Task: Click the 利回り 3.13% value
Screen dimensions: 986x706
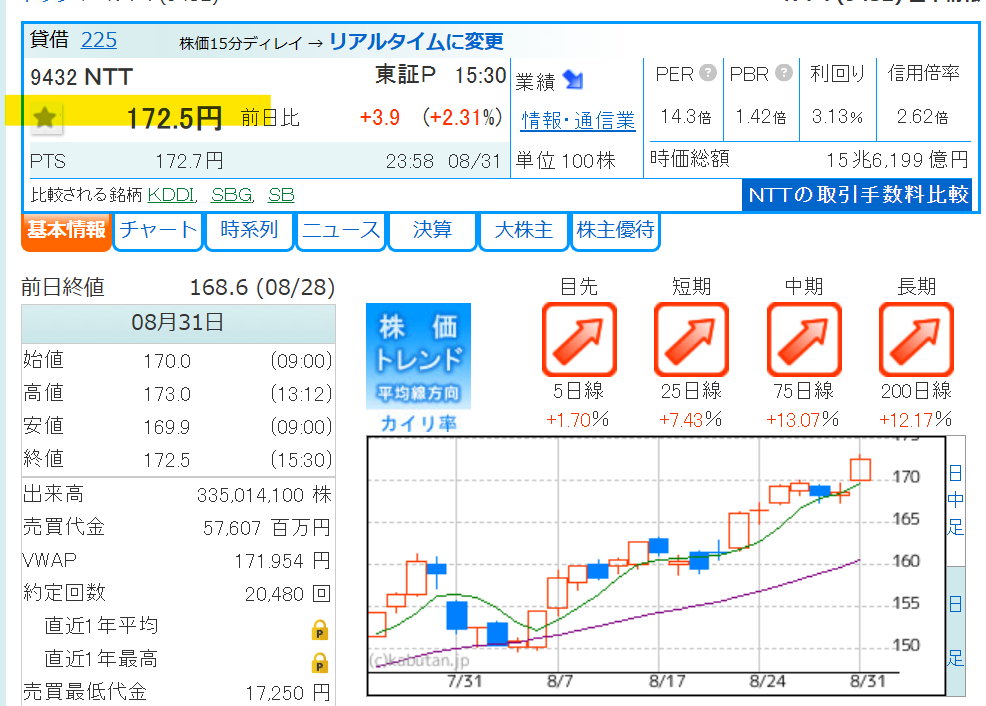Action: [x=837, y=116]
